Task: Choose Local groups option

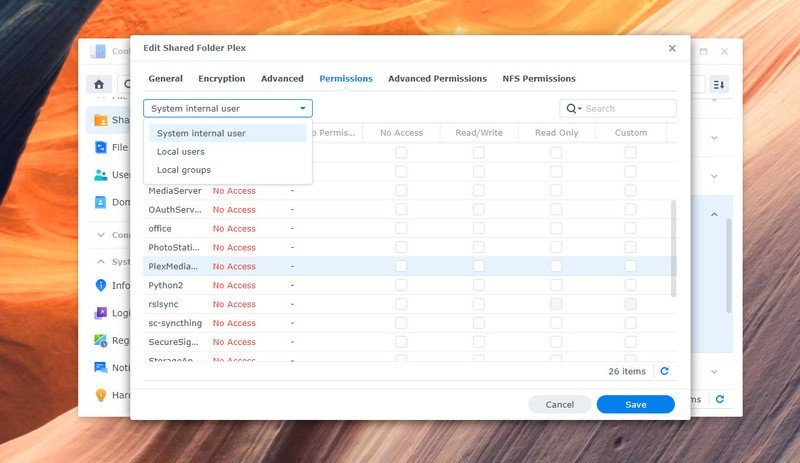Action: (228, 170)
